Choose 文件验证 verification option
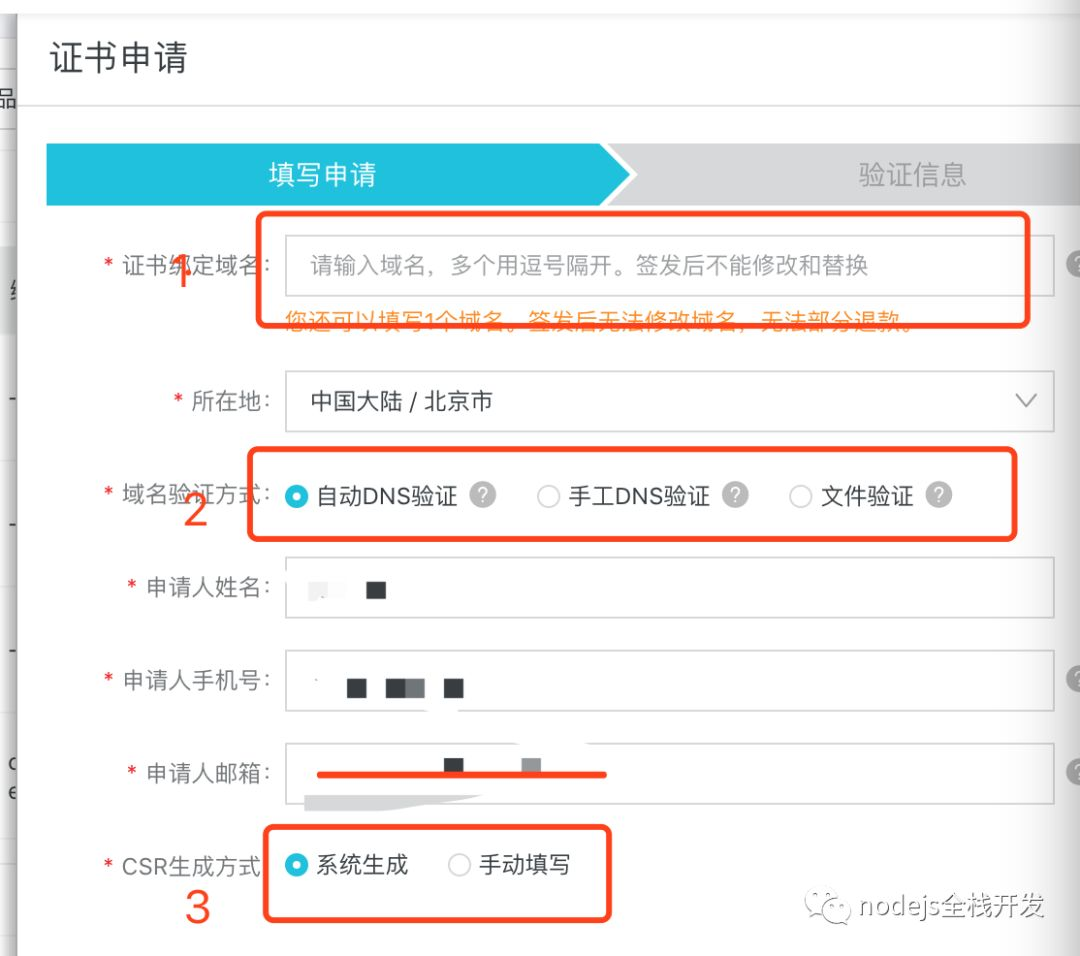The height and width of the screenshot is (956, 1080). (800, 496)
